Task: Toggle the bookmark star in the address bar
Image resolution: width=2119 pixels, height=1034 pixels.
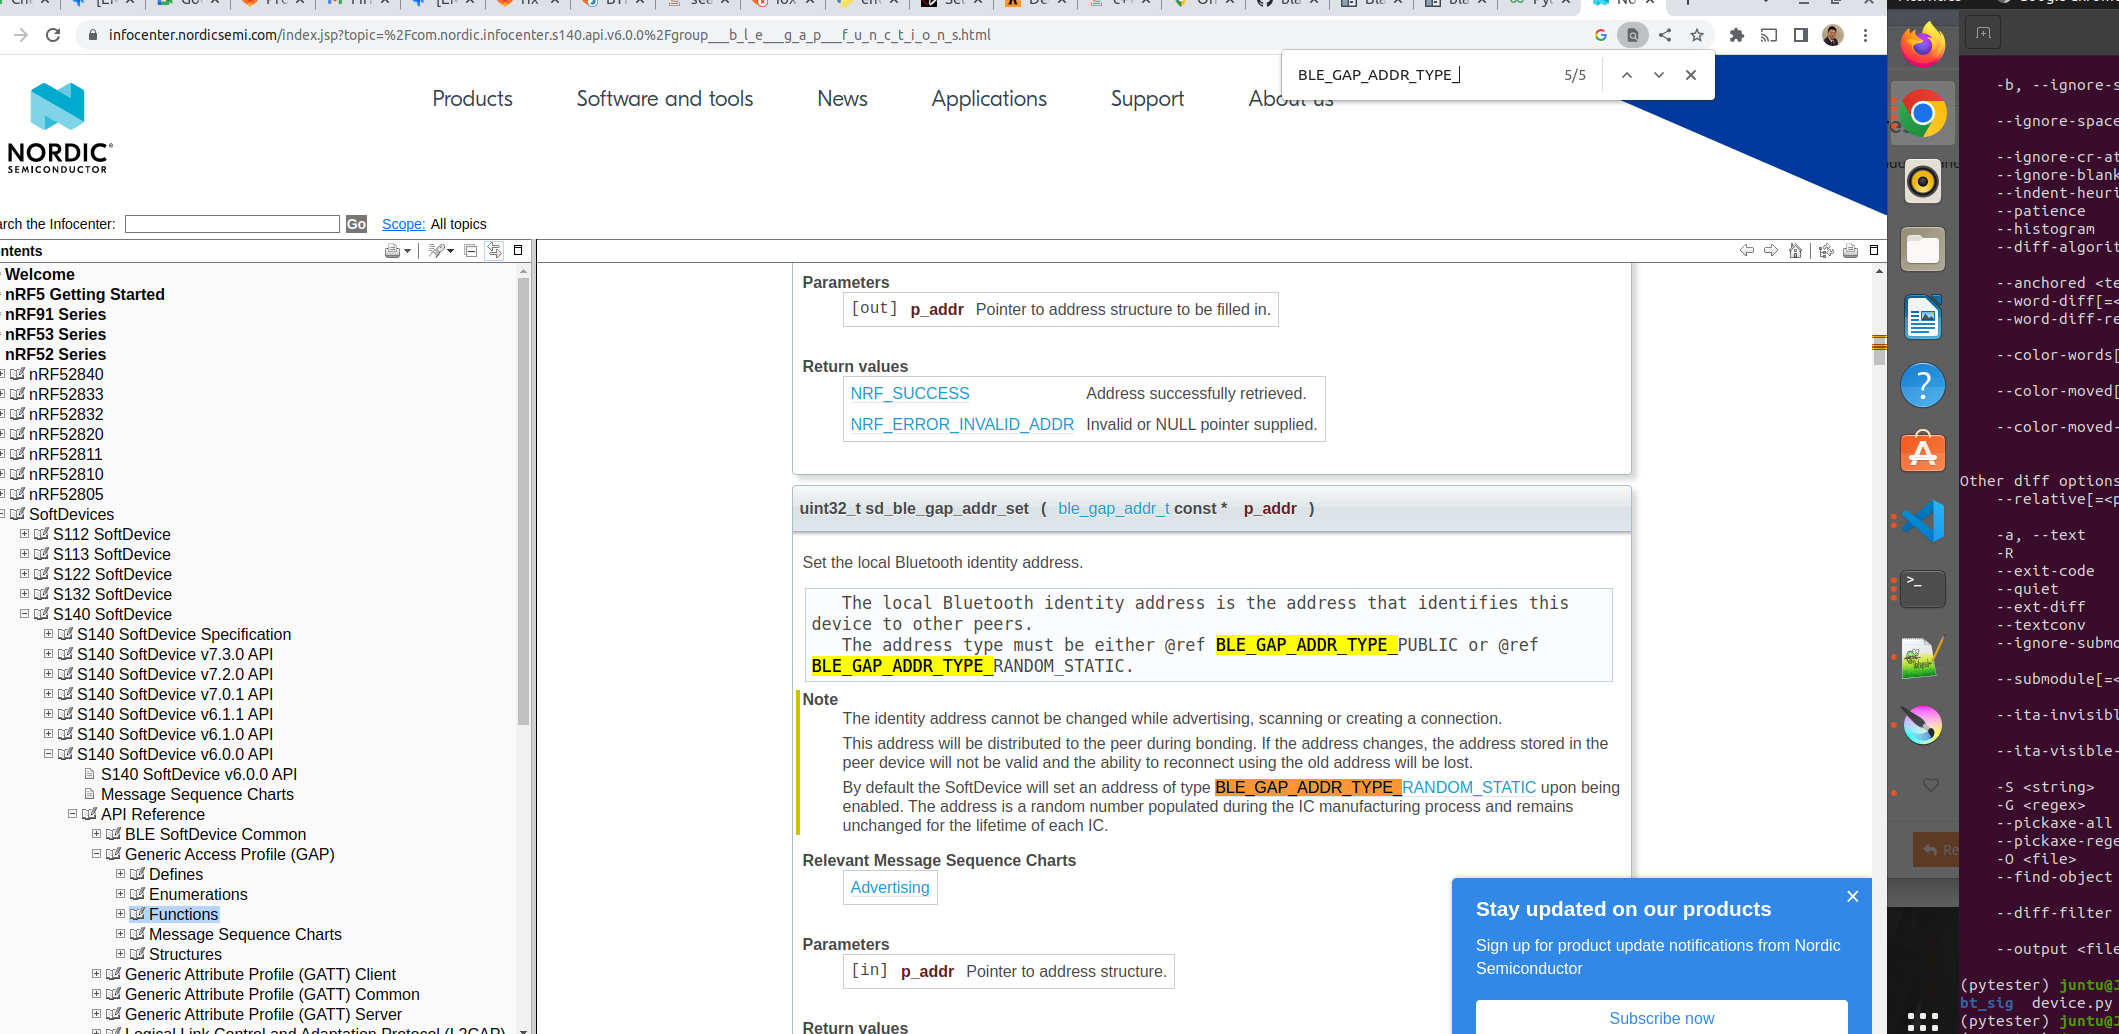Action: click(1697, 34)
